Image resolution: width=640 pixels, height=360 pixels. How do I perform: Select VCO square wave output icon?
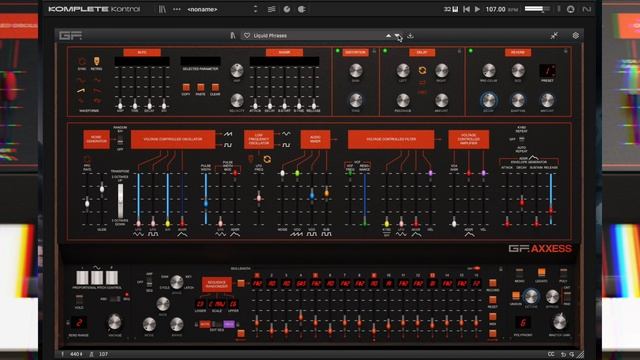tap(228, 145)
